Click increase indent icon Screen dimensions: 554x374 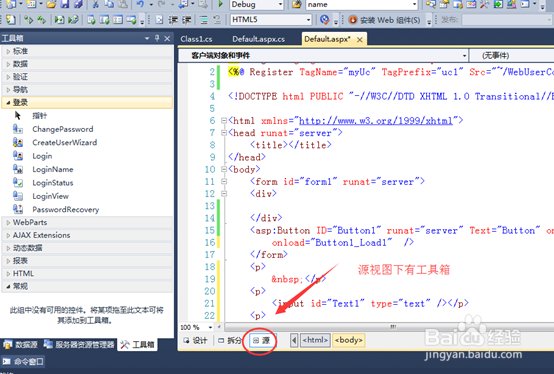tap(186, 20)
